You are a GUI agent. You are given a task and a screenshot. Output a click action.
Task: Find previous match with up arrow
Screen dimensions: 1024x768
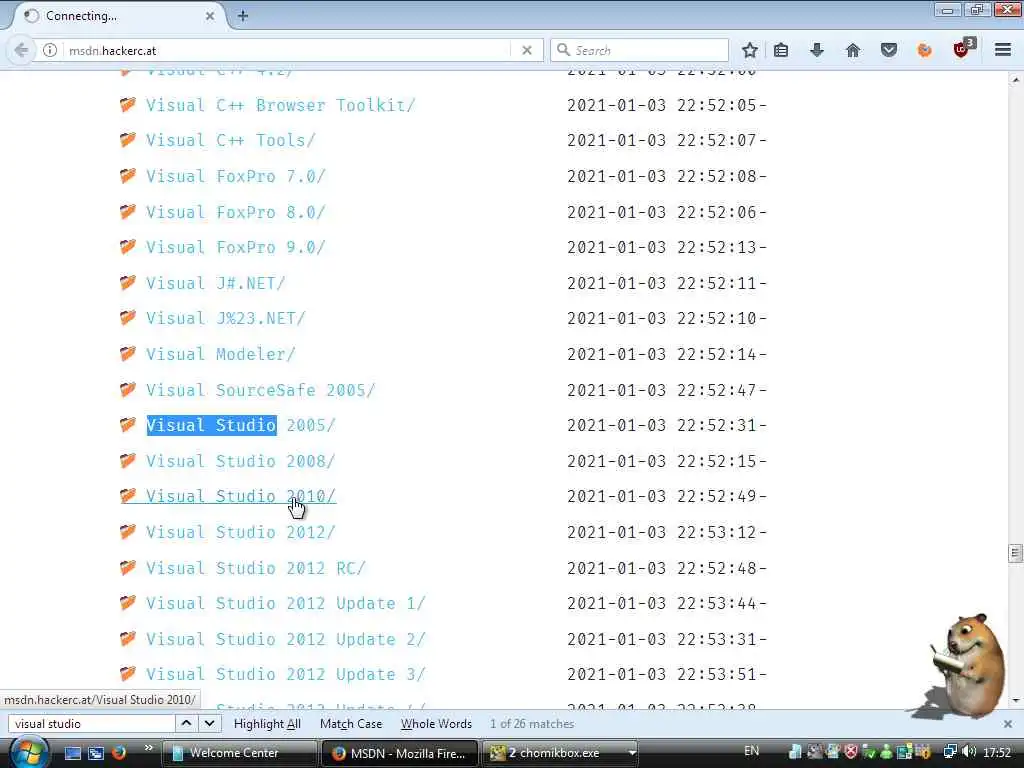(186, 724)
